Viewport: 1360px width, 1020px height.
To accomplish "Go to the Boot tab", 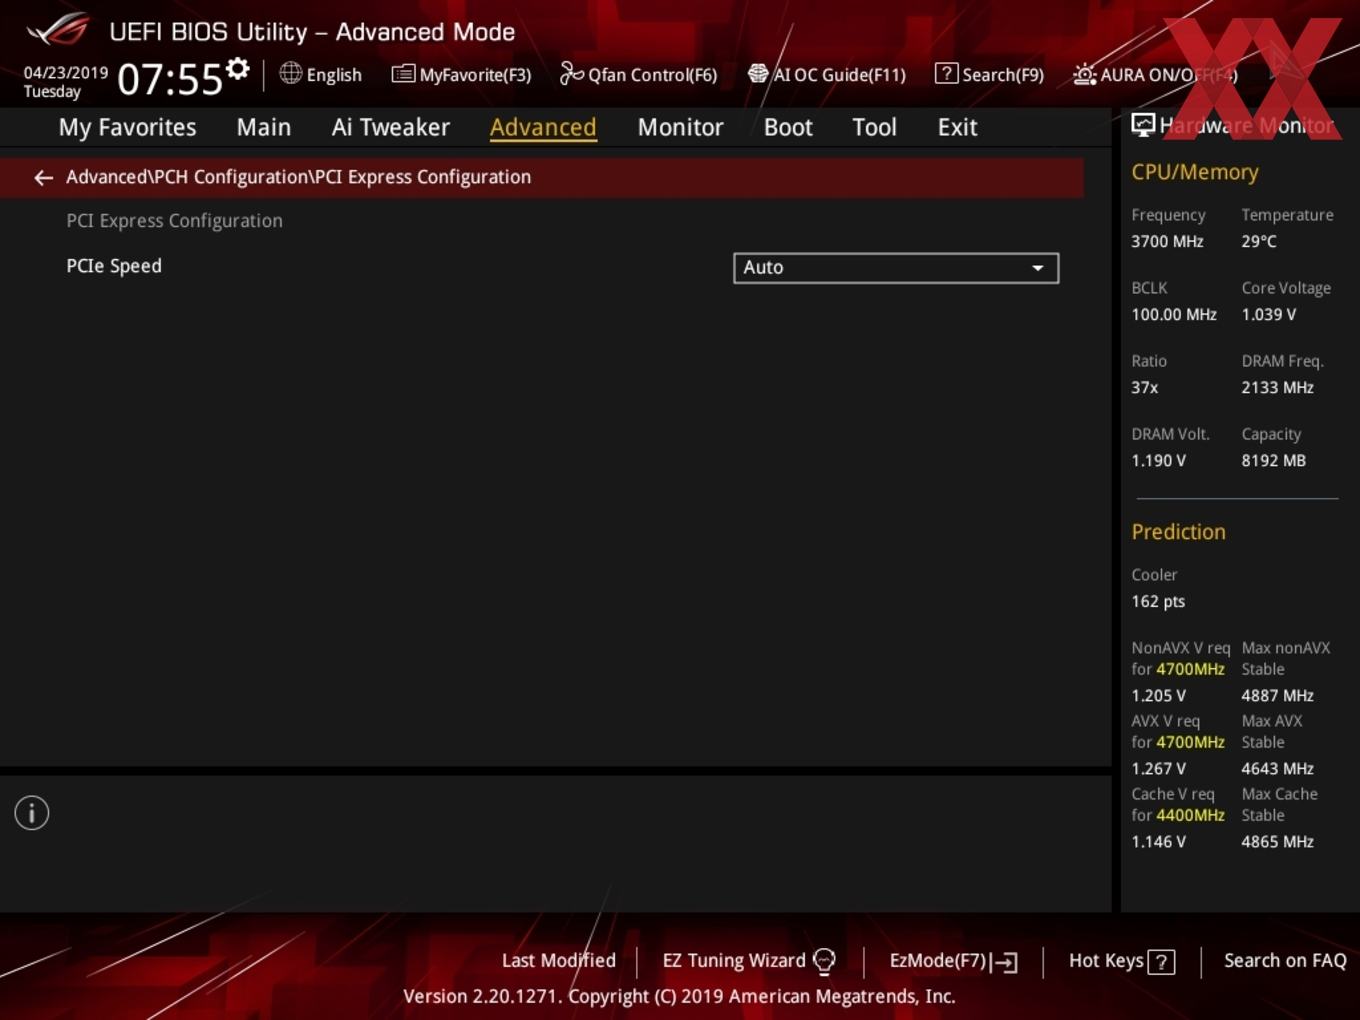I will (788, 127).
